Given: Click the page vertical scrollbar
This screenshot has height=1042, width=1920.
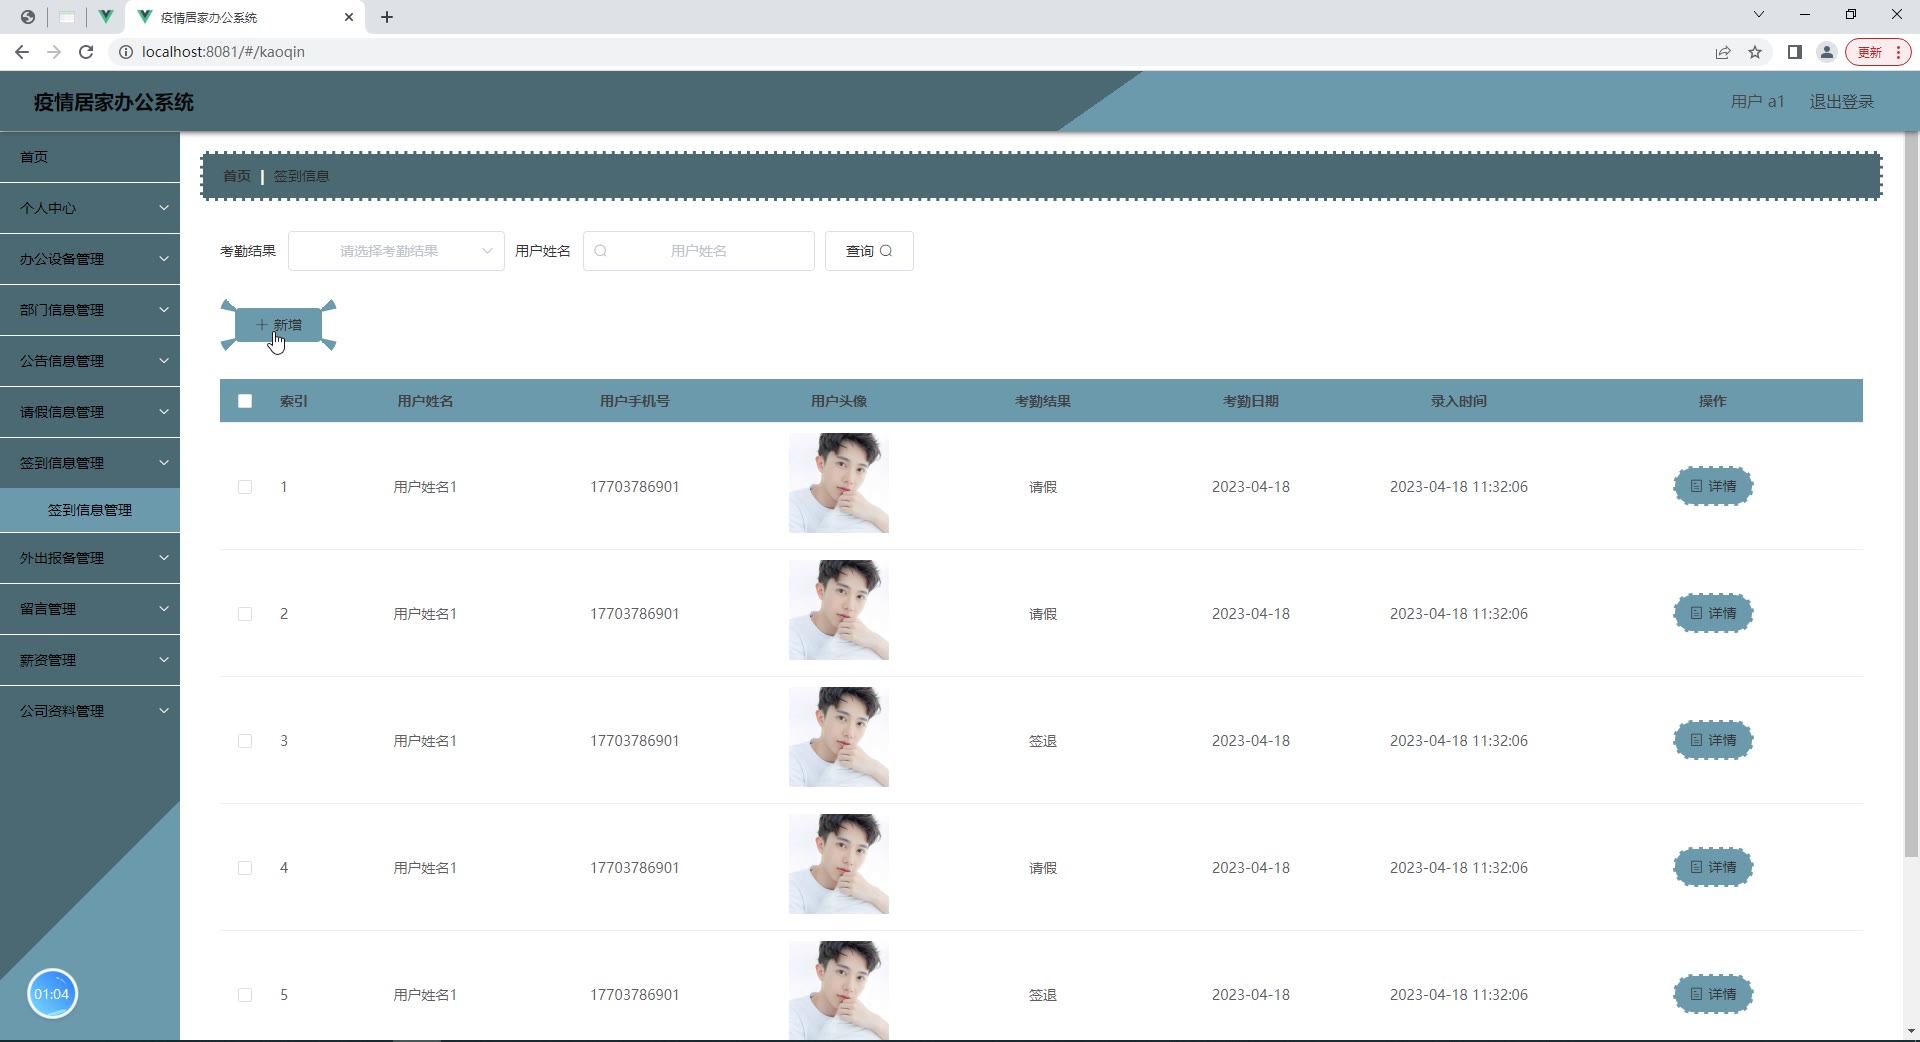Looking at the screenshot, I should [1911, 495].
